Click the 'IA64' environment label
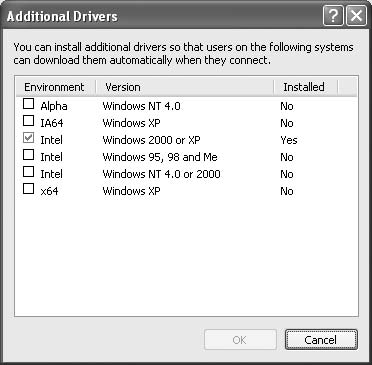 click(52, 123)
